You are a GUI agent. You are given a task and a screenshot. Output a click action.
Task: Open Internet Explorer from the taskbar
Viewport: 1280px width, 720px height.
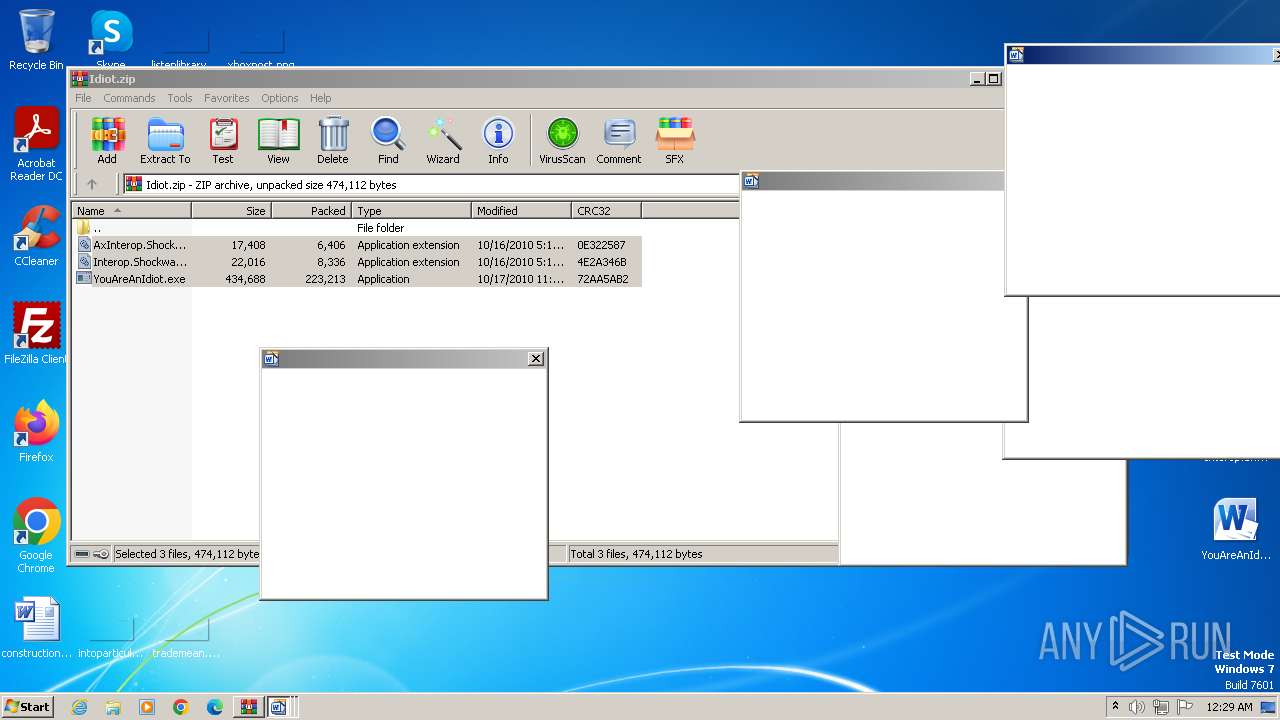pyautogui.click(x=79, y=707)
